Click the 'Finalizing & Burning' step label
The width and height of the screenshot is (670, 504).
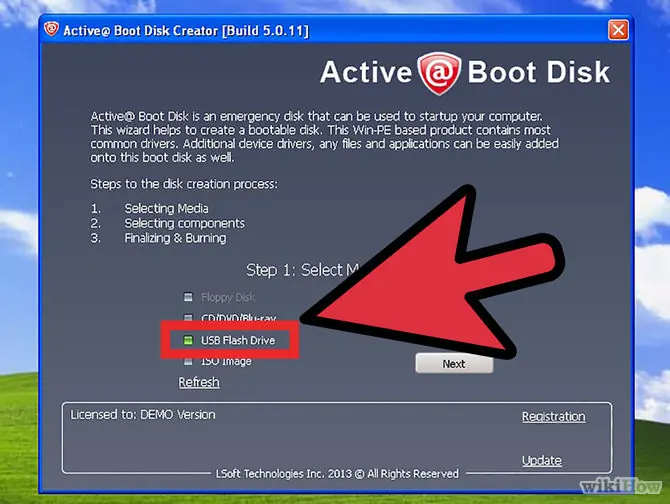tap(175, 238)
